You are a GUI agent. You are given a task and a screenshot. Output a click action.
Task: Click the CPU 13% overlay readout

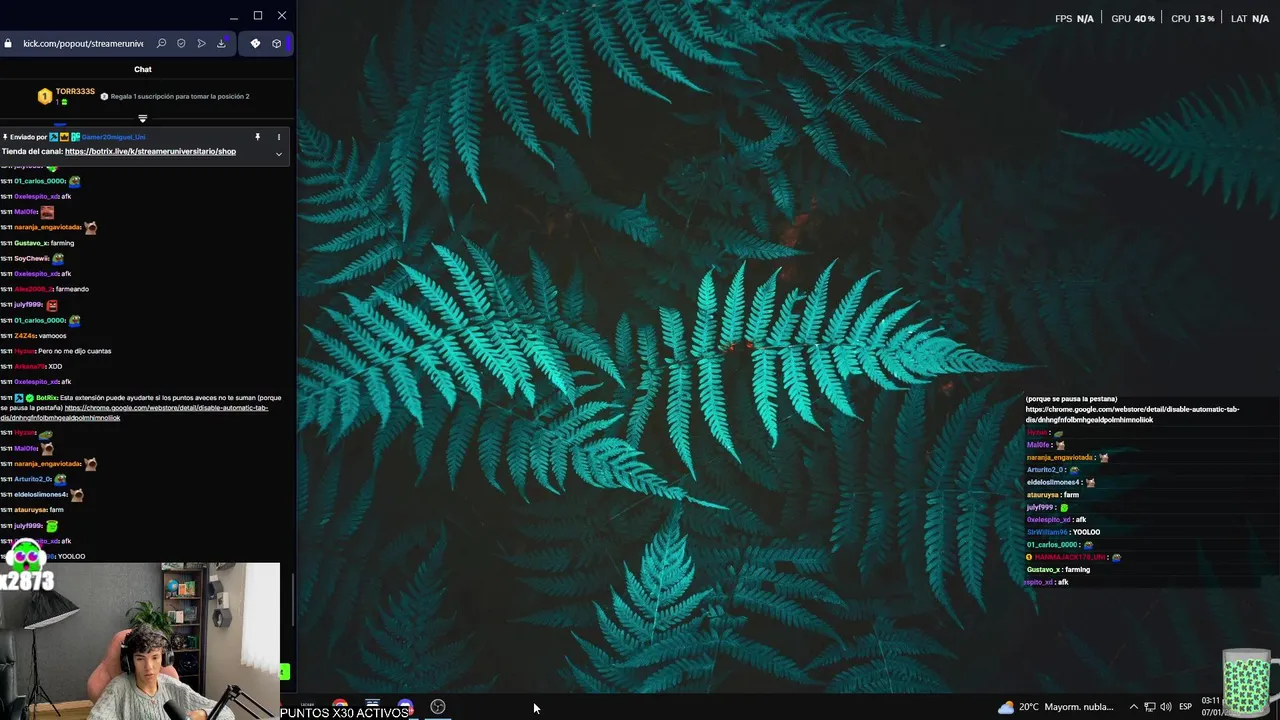pyautogui.click(x=1193, y=19)
